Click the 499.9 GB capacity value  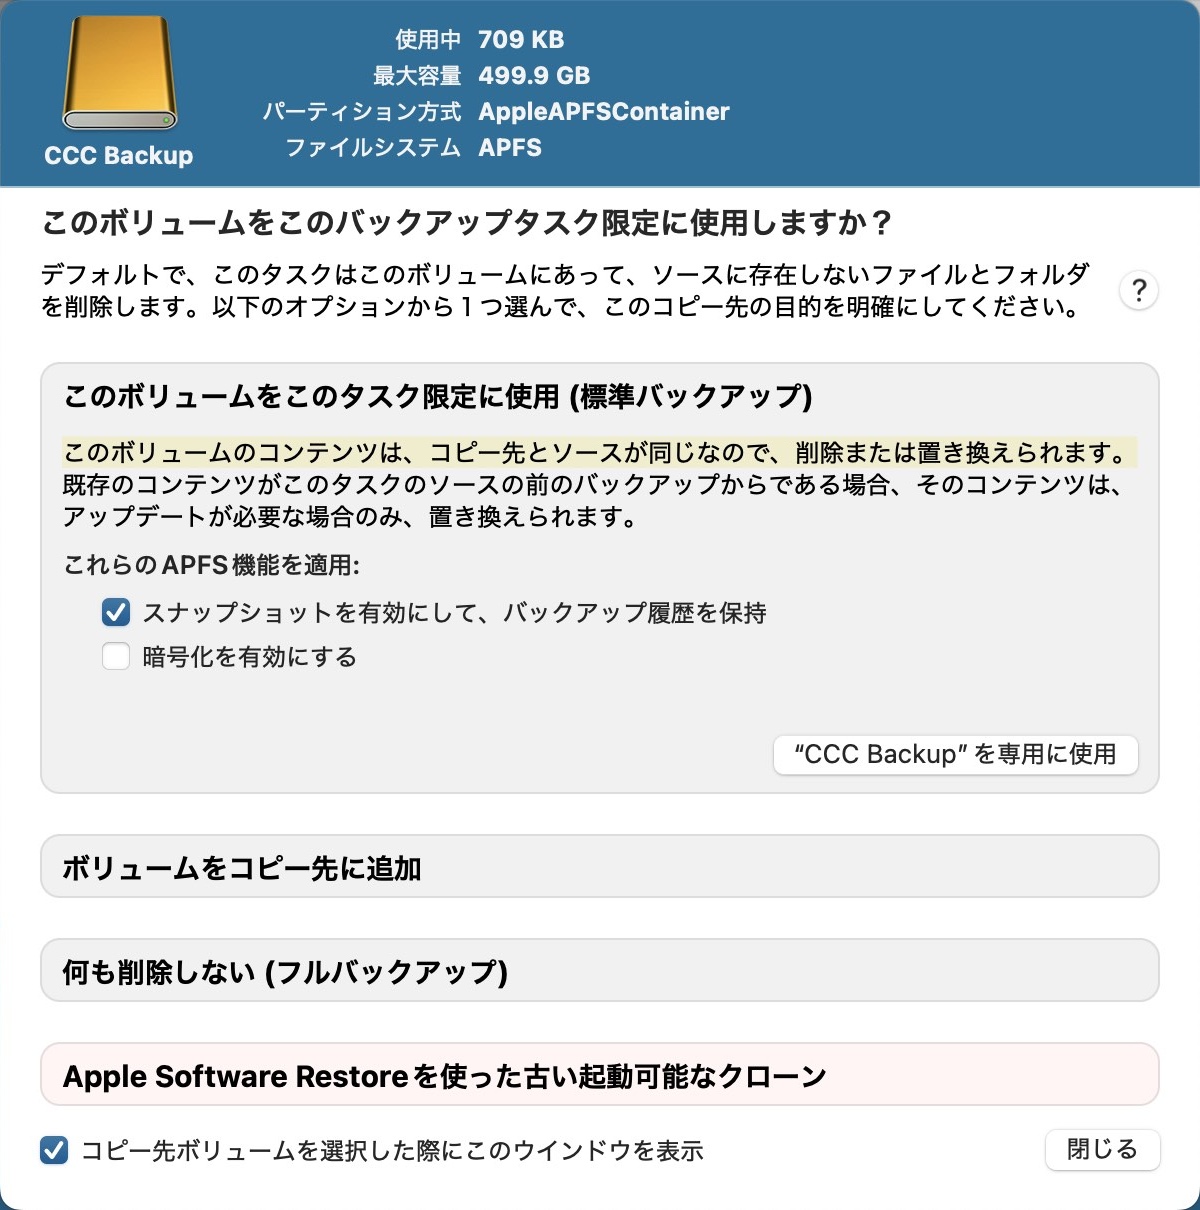point(534,76)
